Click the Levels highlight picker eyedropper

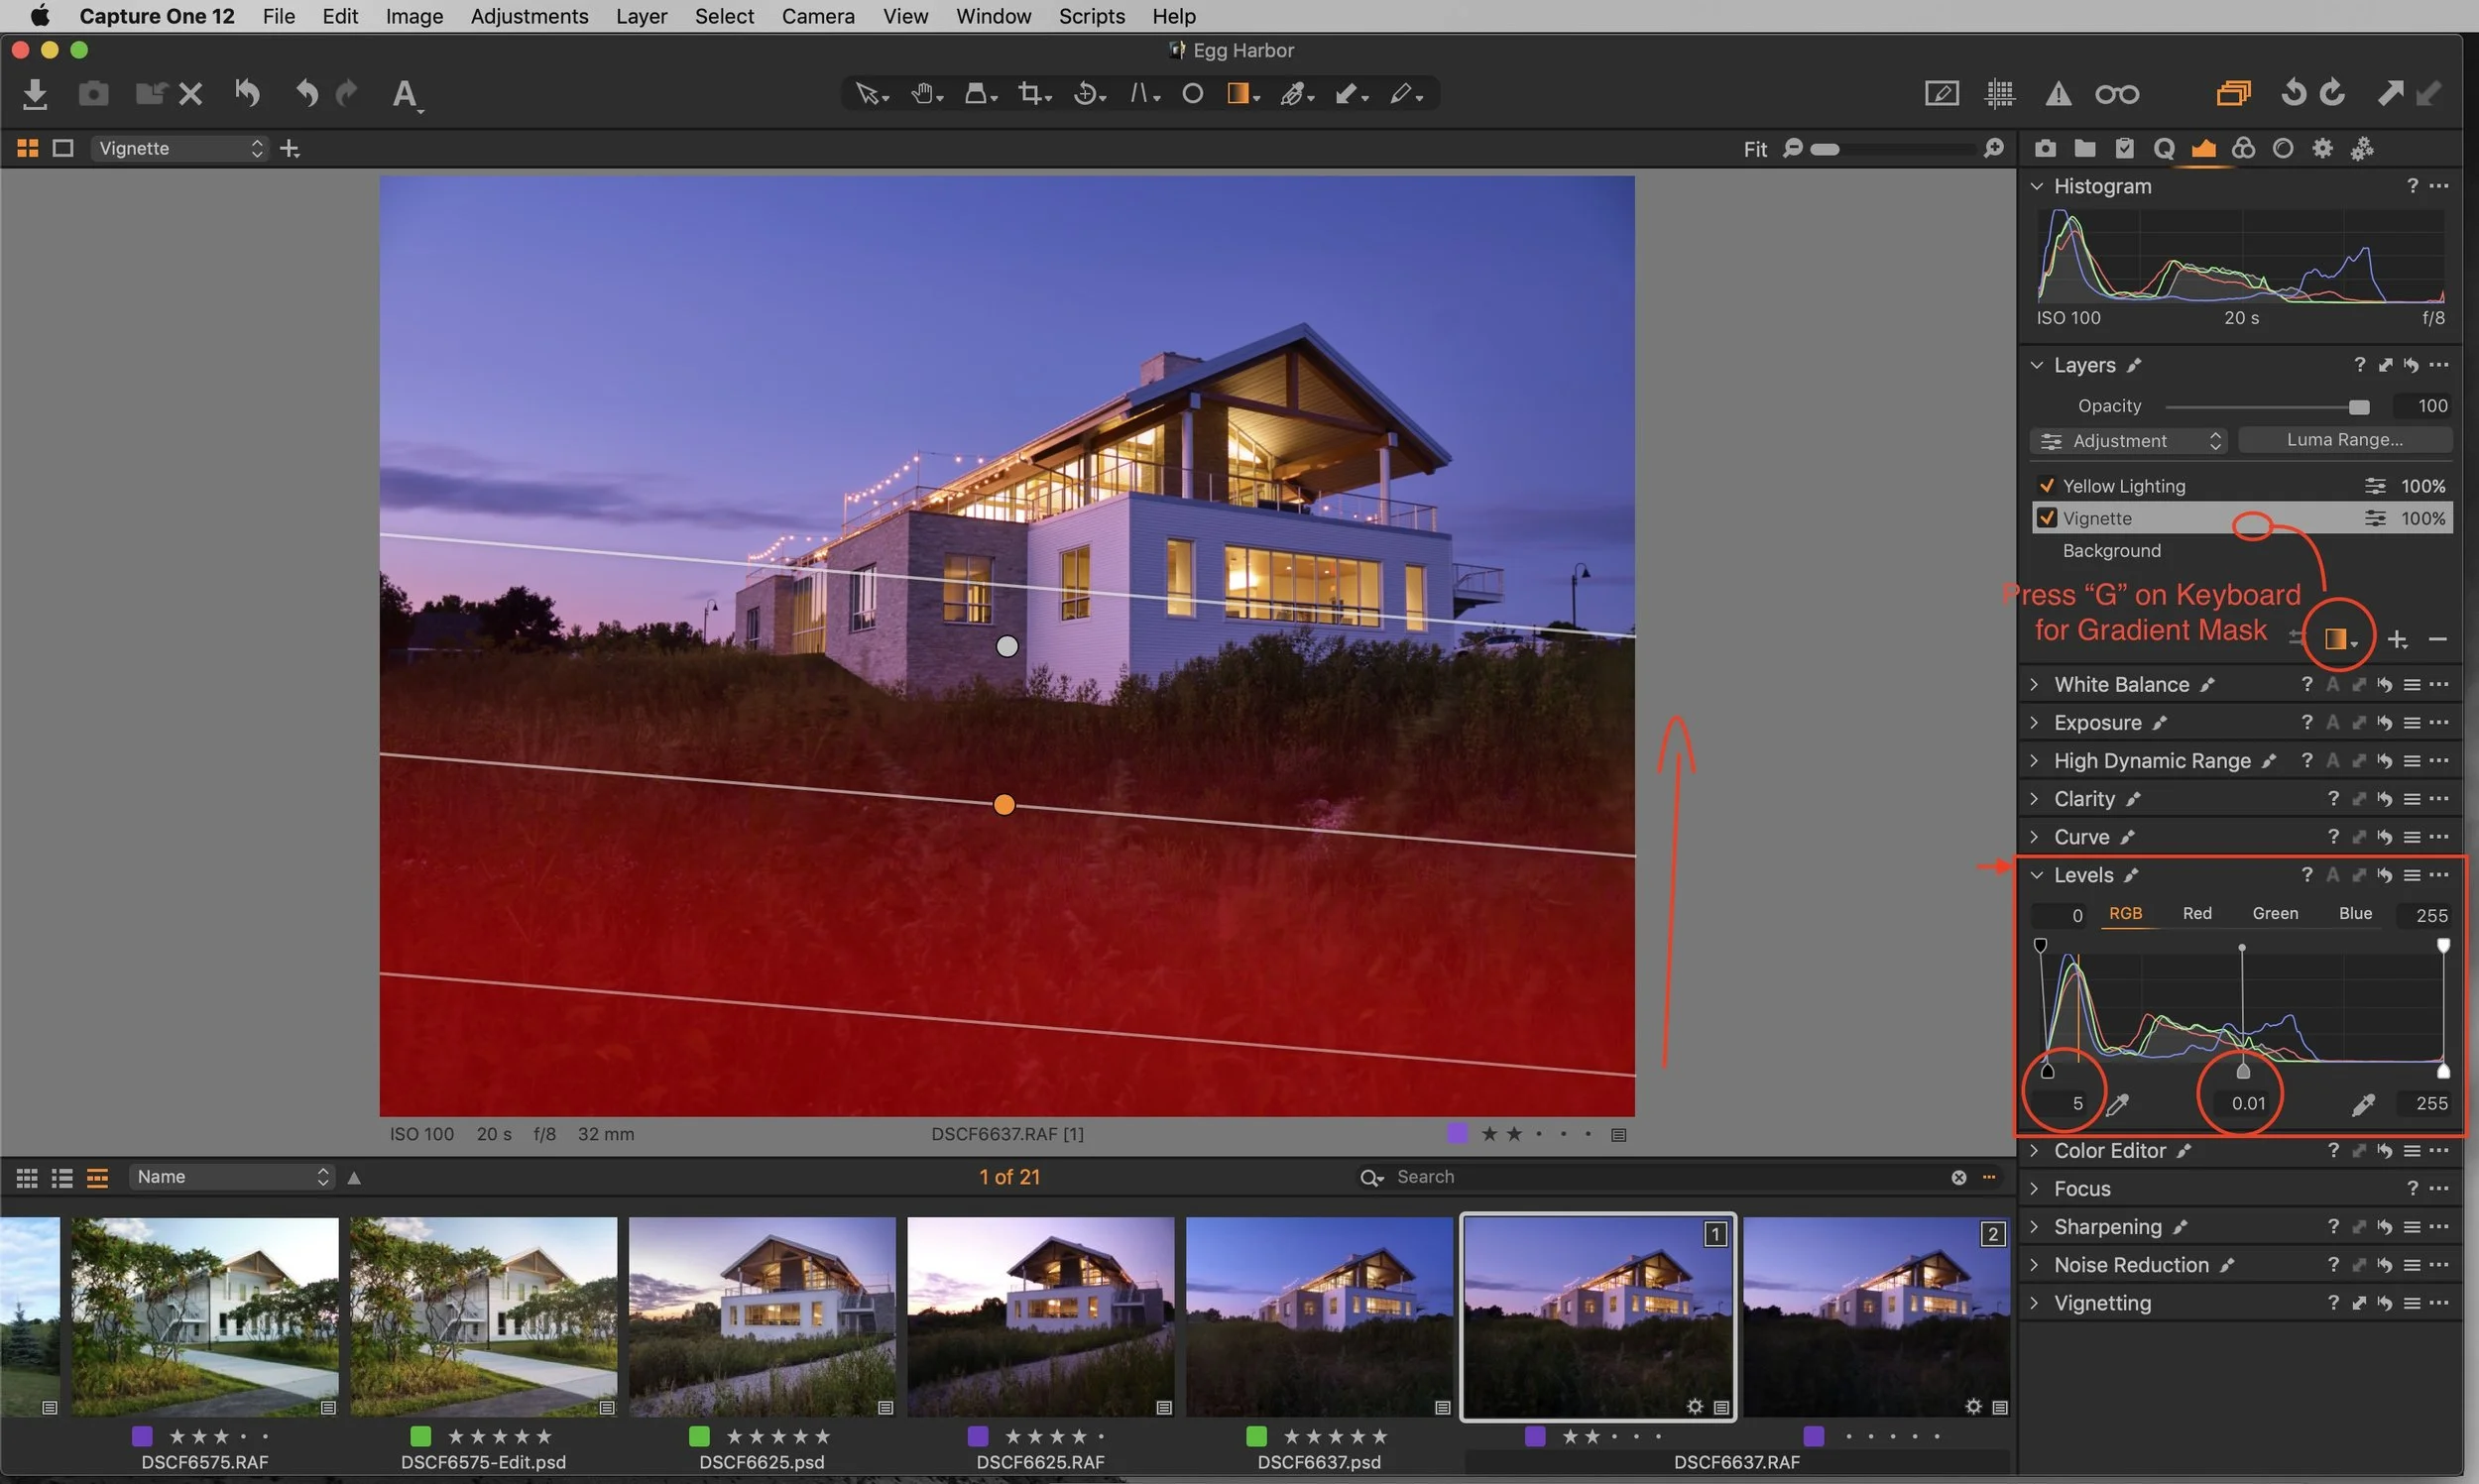tap(2362, 1104)
